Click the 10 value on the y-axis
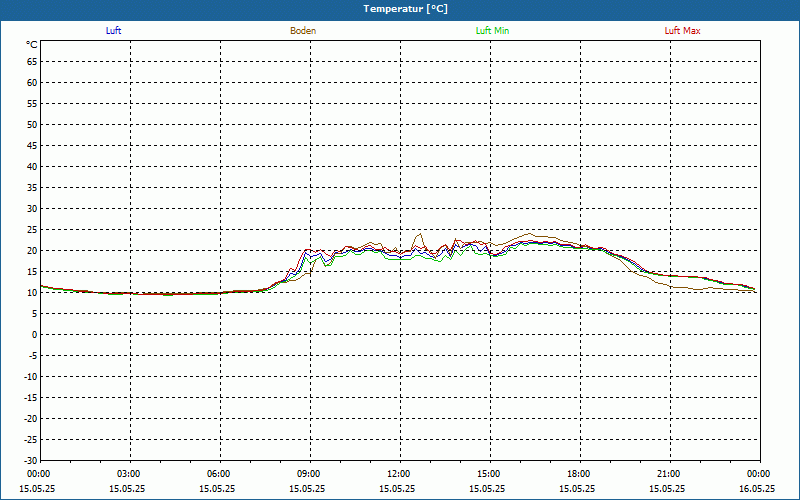This screenshot has width=800, height=500. (32, 293)
